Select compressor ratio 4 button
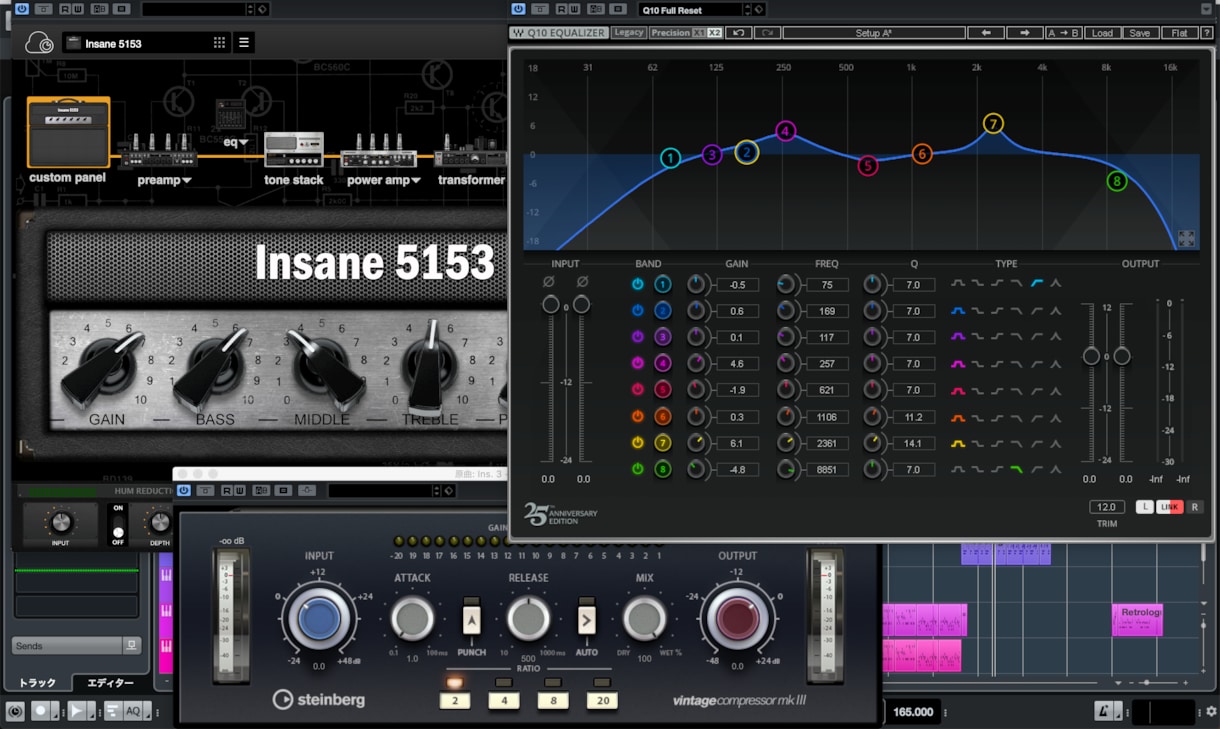 click(x=503, y=701)
